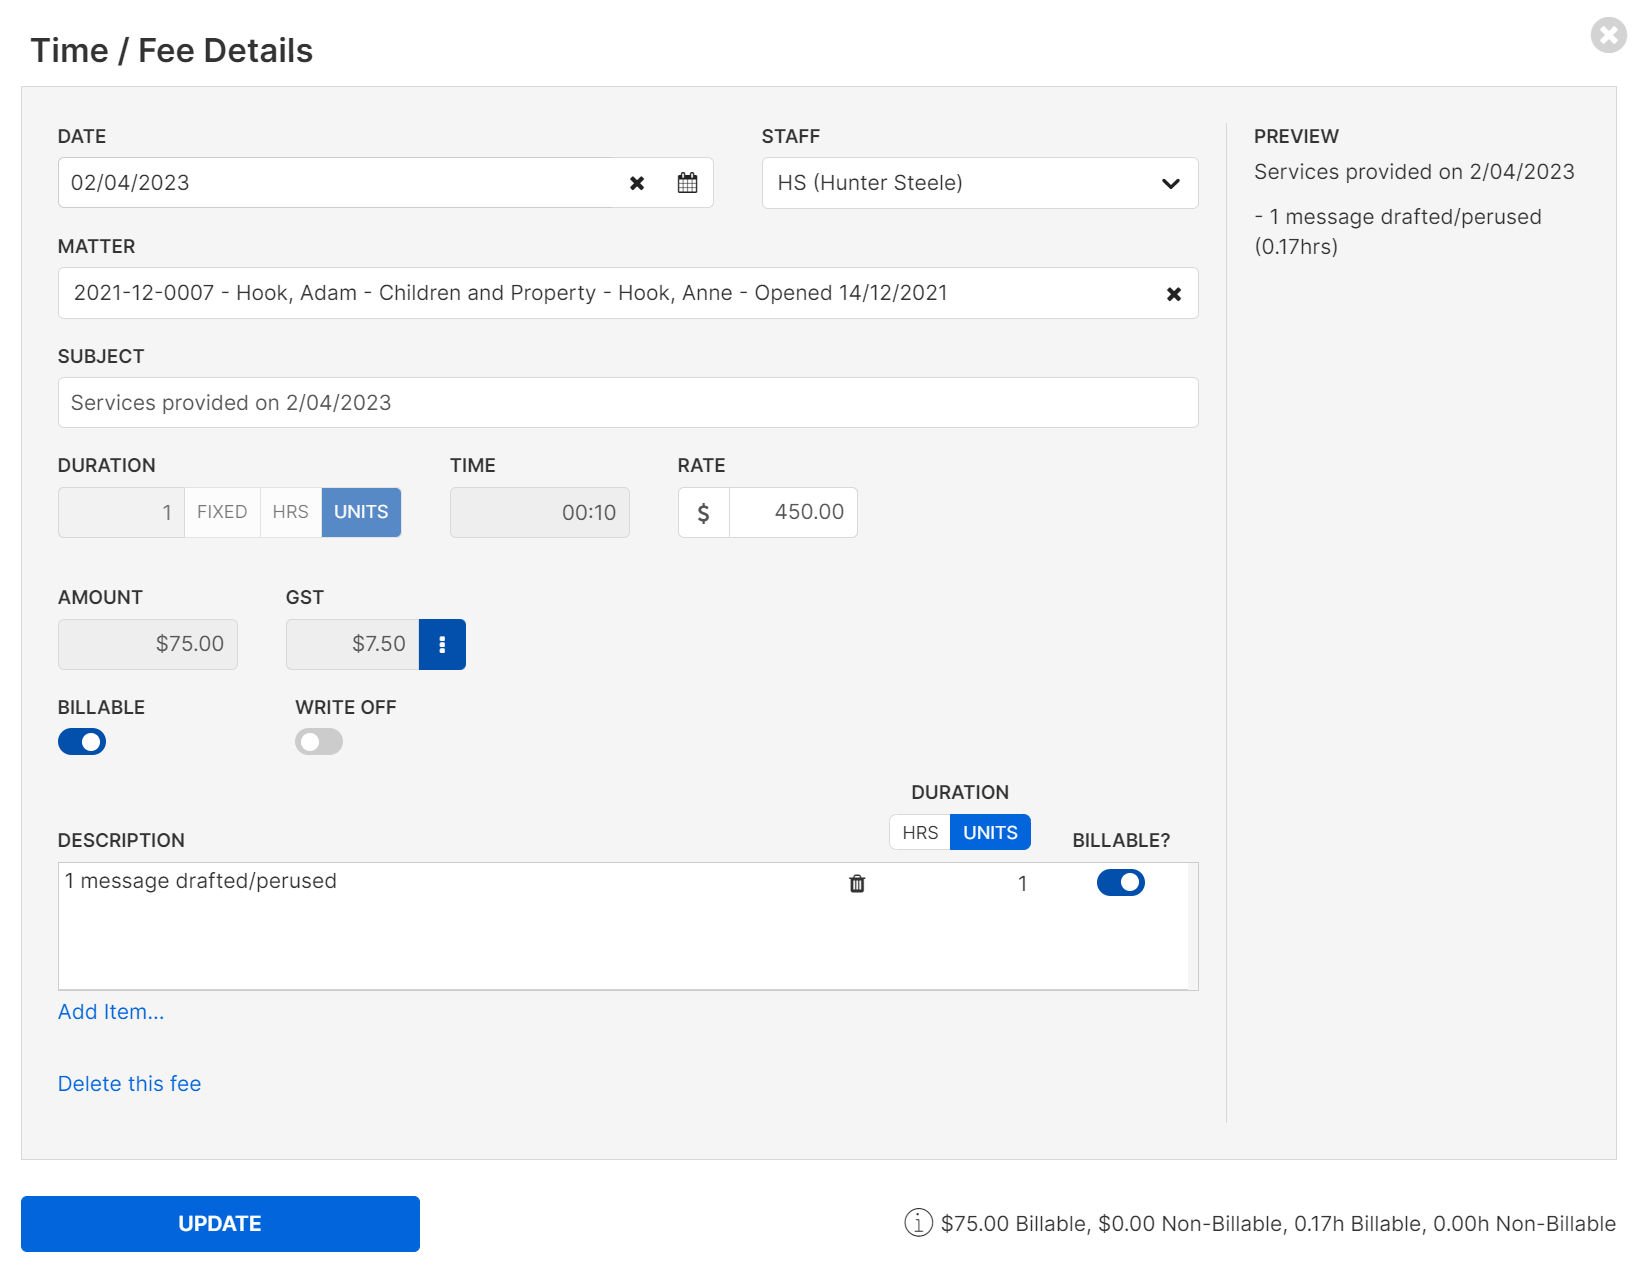Screen dimensions: 1640x1274
Task: Close the Time / Fee Details dialog
Action: click(1608, 35)
